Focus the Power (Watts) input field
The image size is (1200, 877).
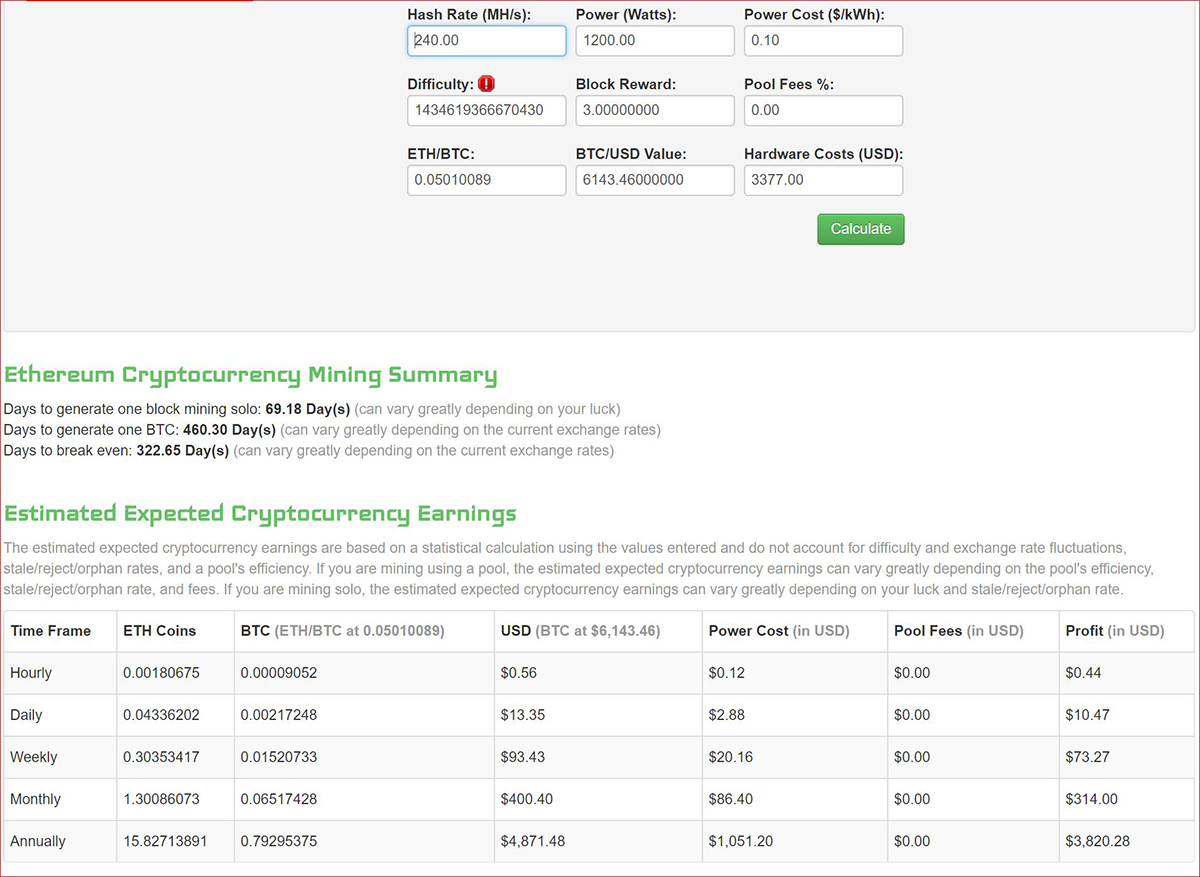[x=655, y=41]
